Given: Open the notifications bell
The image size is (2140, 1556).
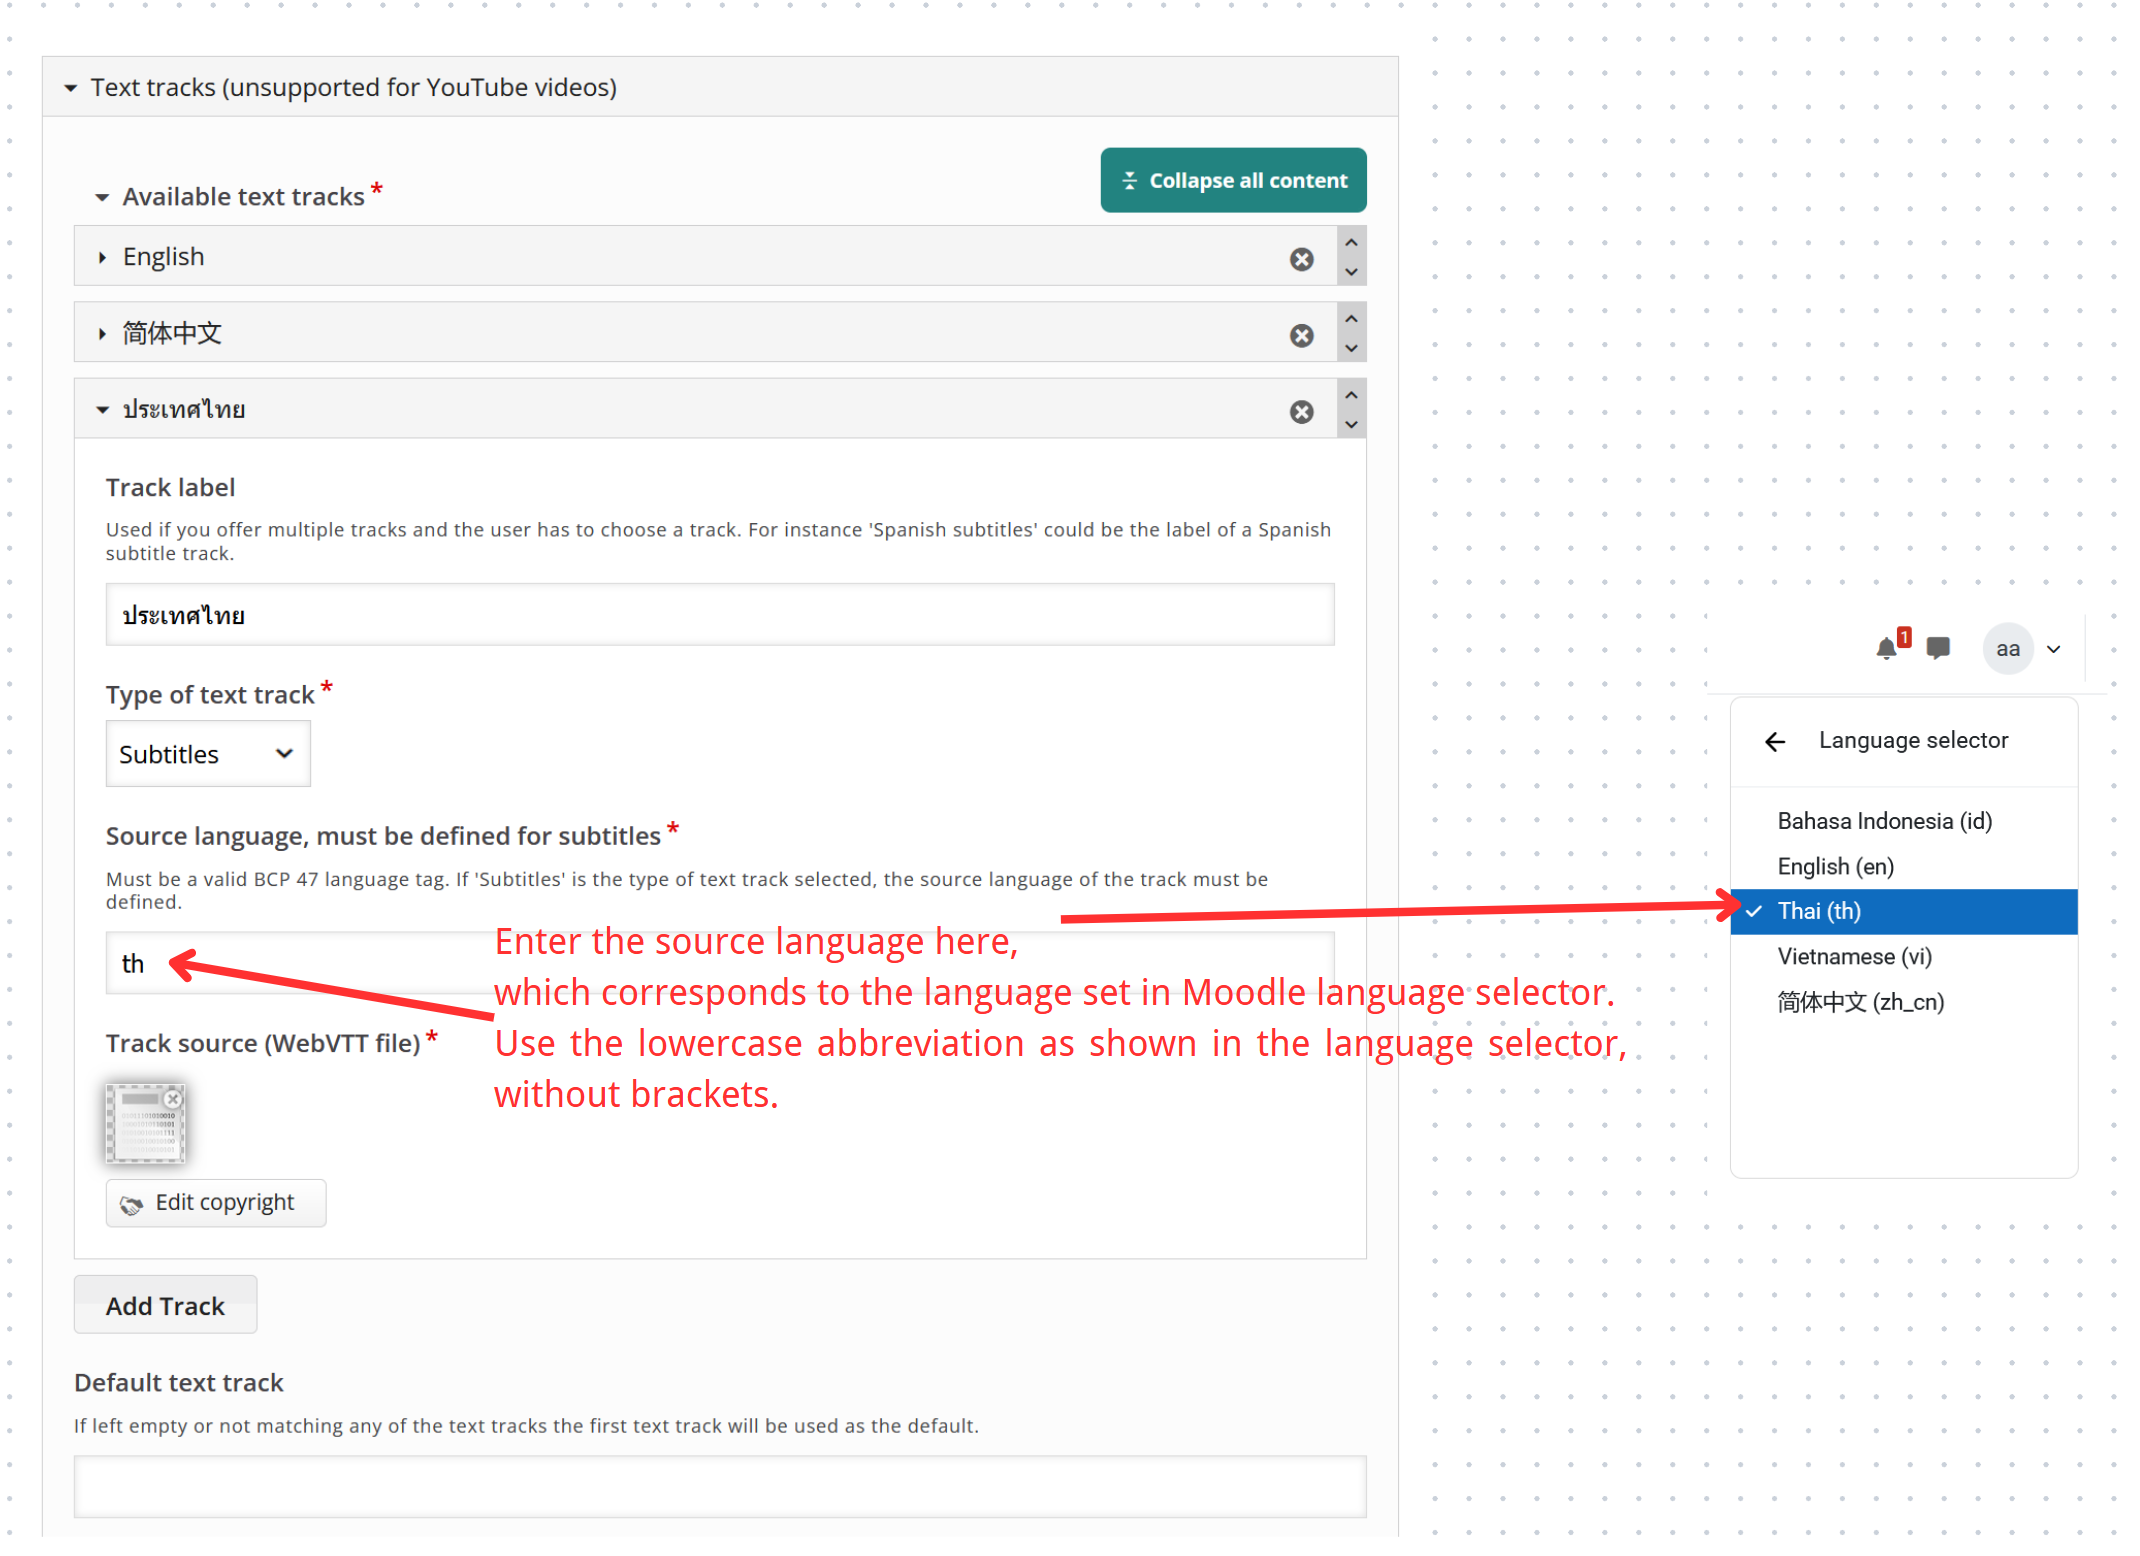Looking at the screenshot, I should coord(1887,649).
